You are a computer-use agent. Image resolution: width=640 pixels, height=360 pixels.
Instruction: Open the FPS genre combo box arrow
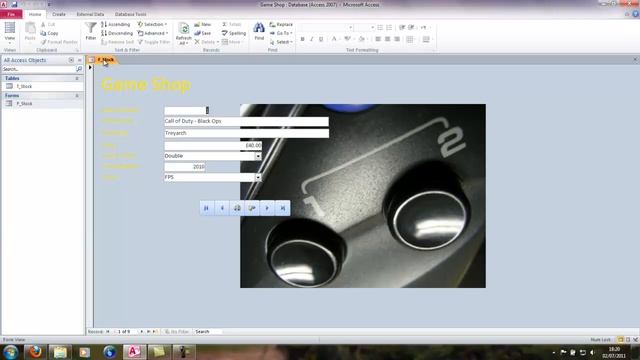pyautogui.click(x=258, y=177)
